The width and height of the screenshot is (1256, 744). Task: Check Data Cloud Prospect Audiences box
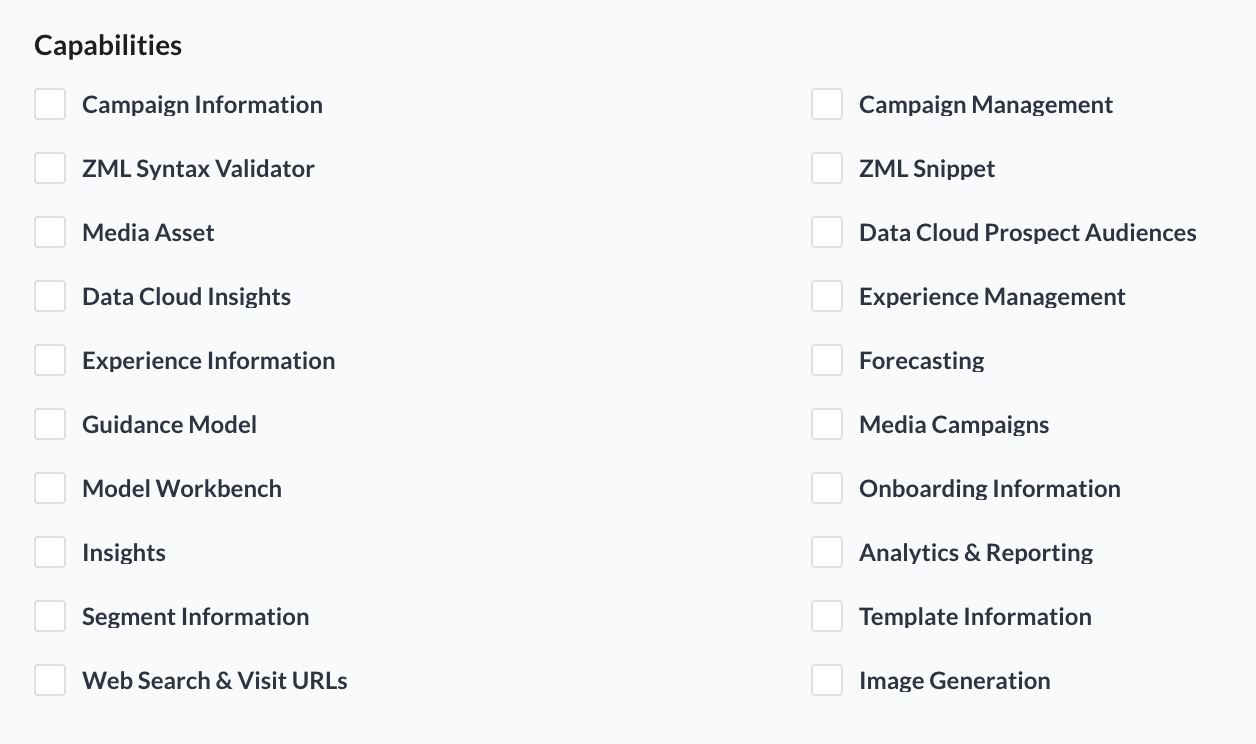tap(827, 232)
